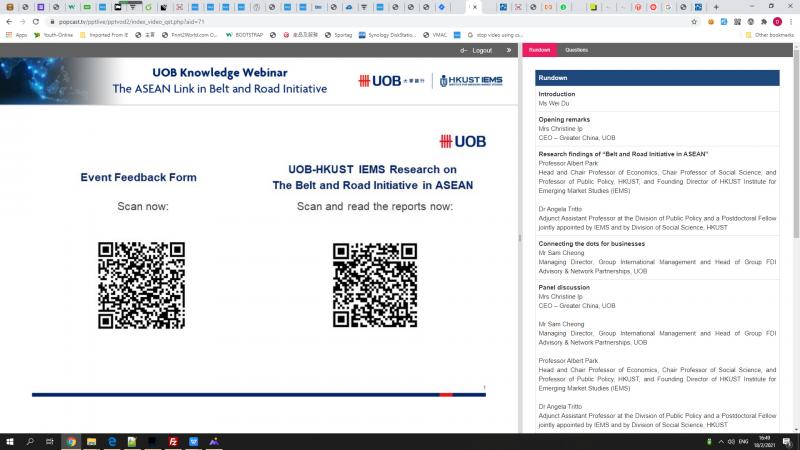Open the Sportag bookmark
Screen dimensions: 800x450
[339, 35]
